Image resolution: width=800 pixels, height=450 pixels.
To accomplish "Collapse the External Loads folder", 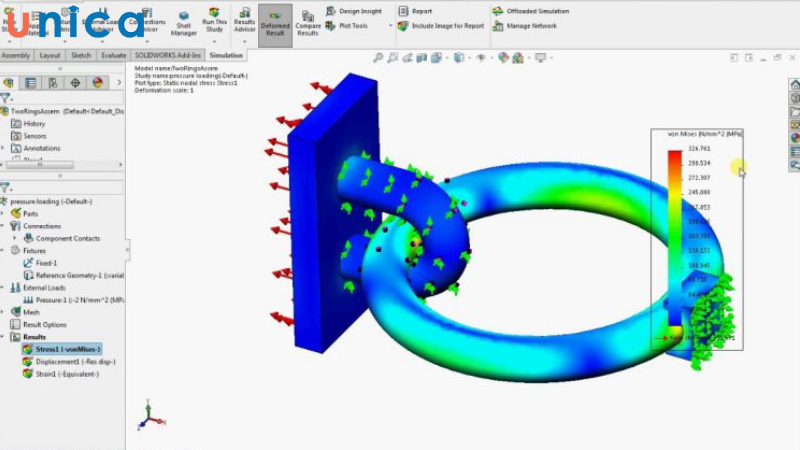I will point(3,288).
